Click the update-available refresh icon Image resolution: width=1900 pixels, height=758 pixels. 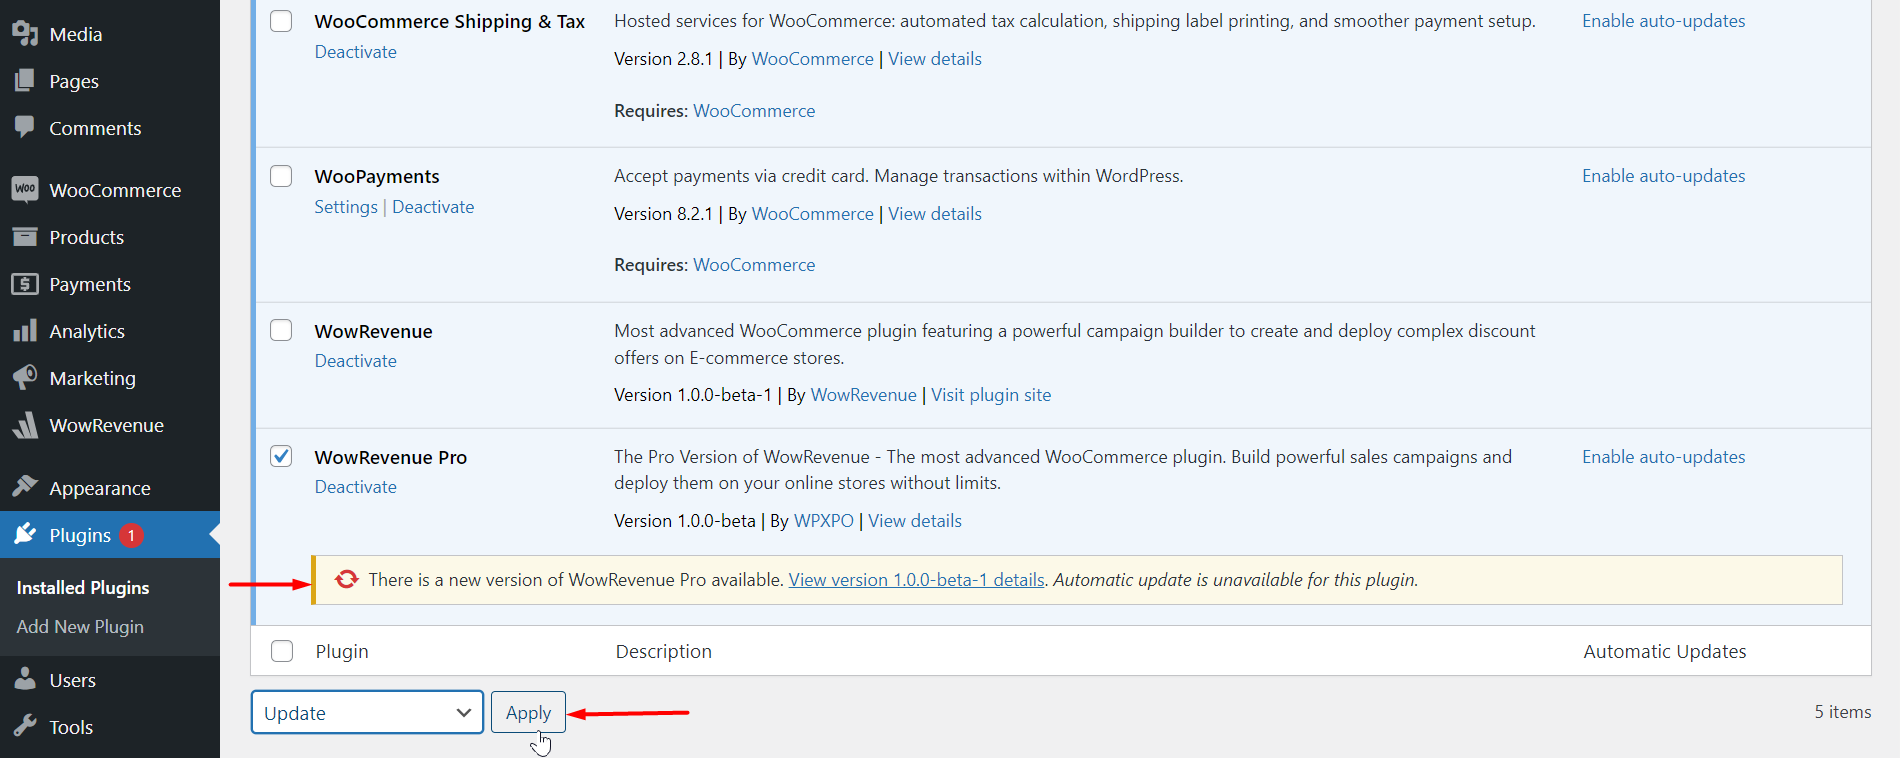[x=346, y=580]
